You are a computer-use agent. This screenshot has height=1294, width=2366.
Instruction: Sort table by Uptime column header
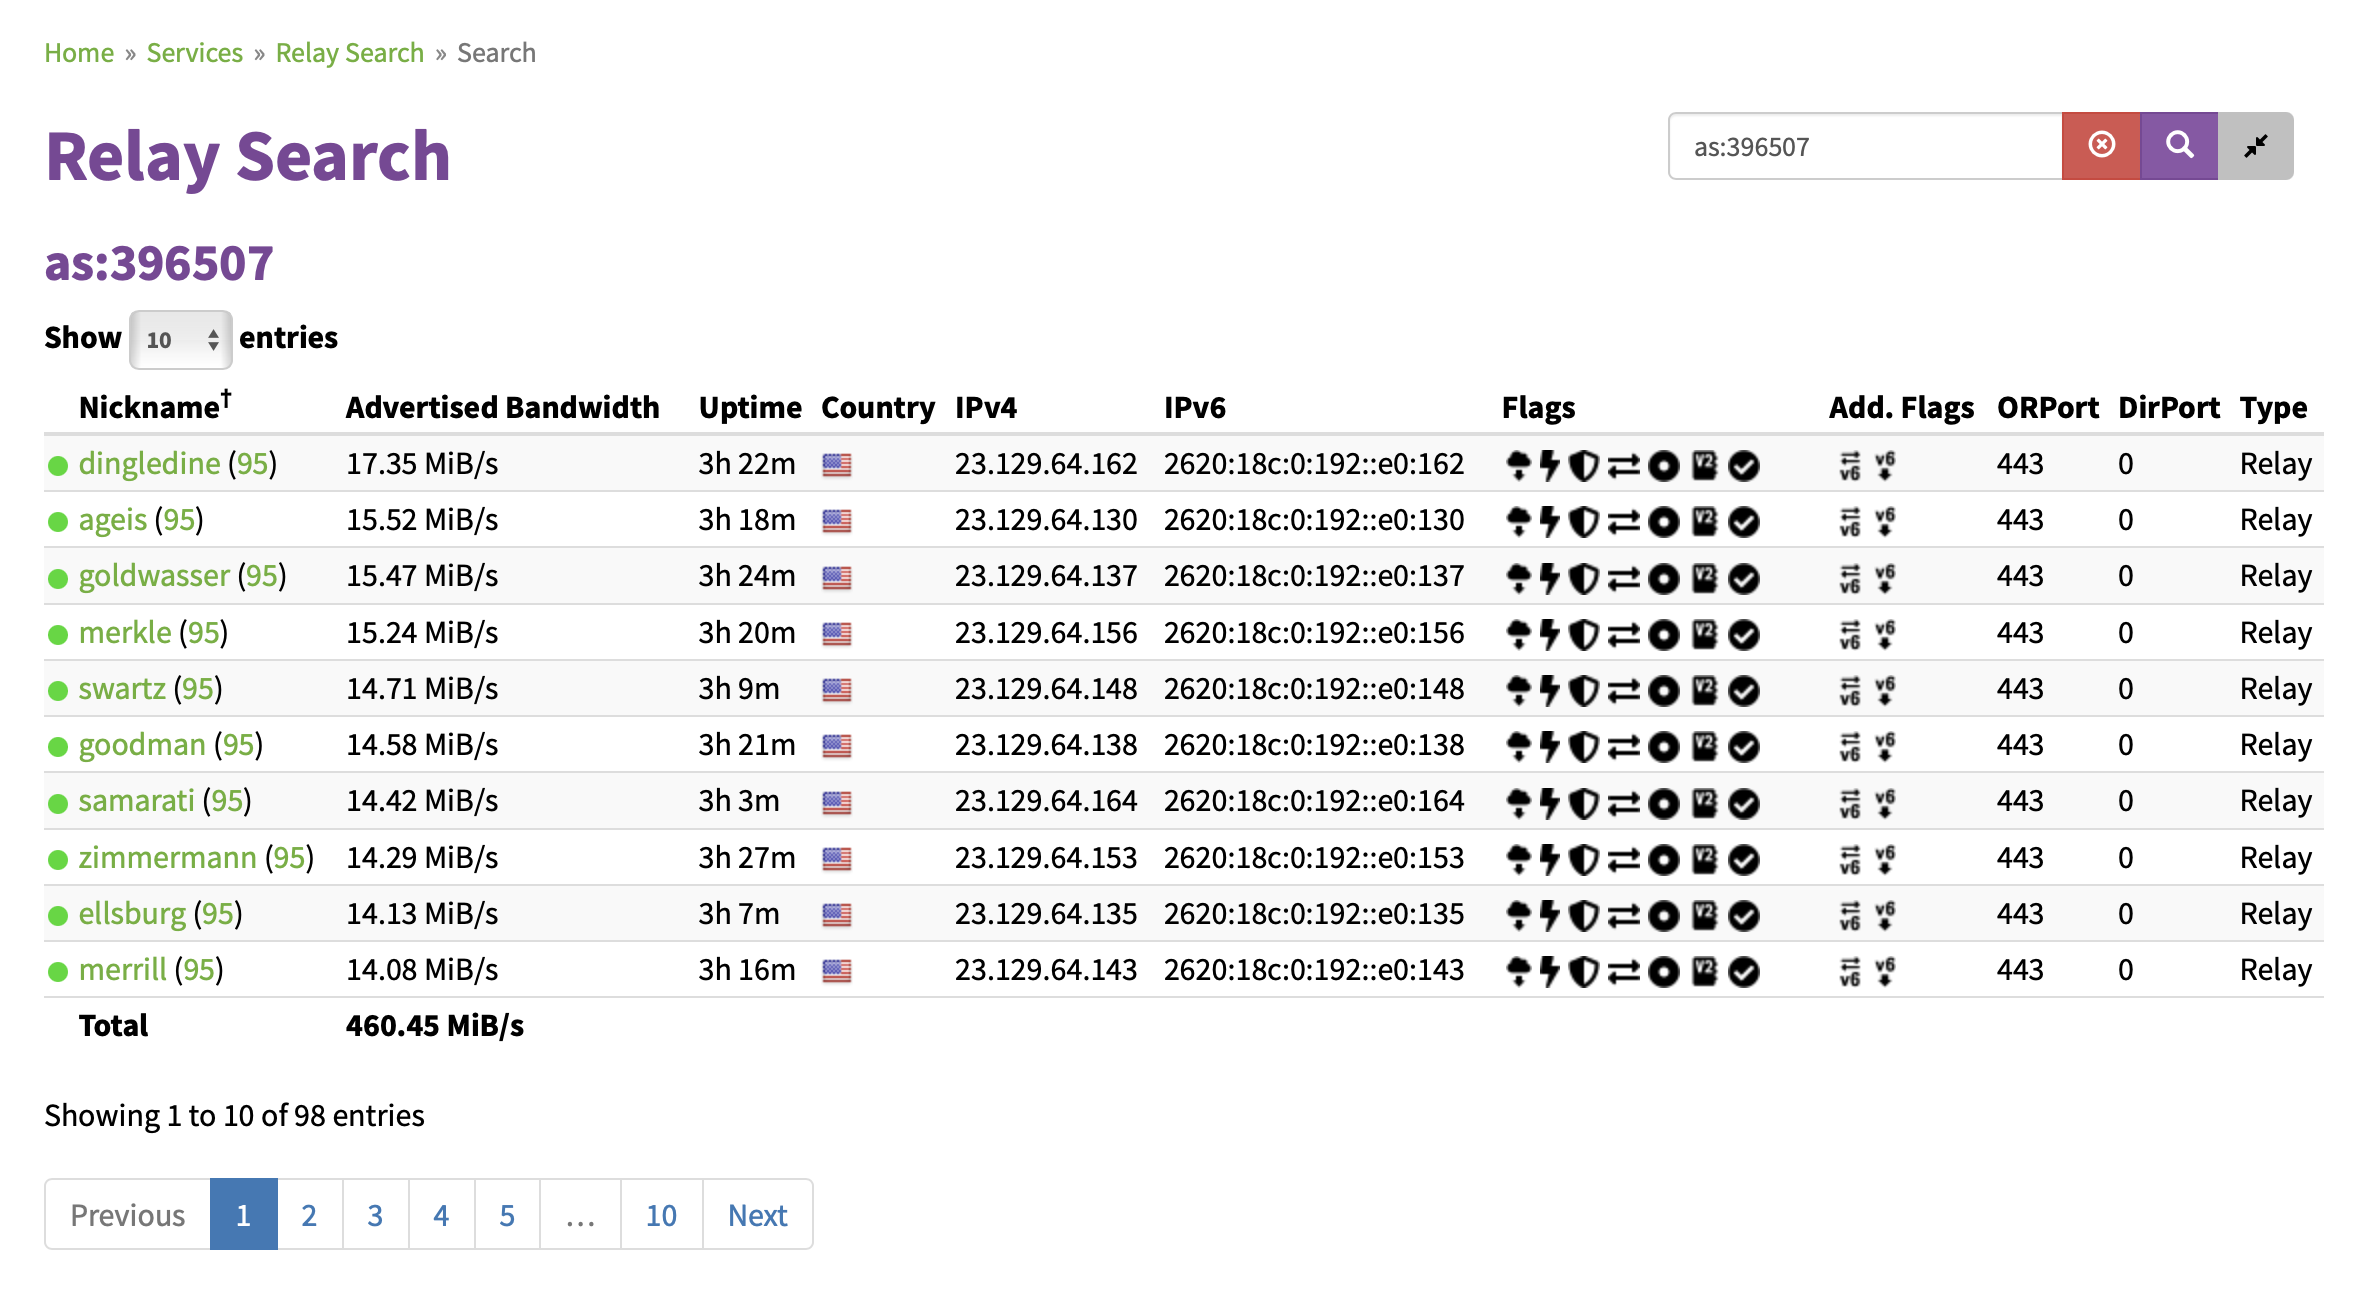749,407
